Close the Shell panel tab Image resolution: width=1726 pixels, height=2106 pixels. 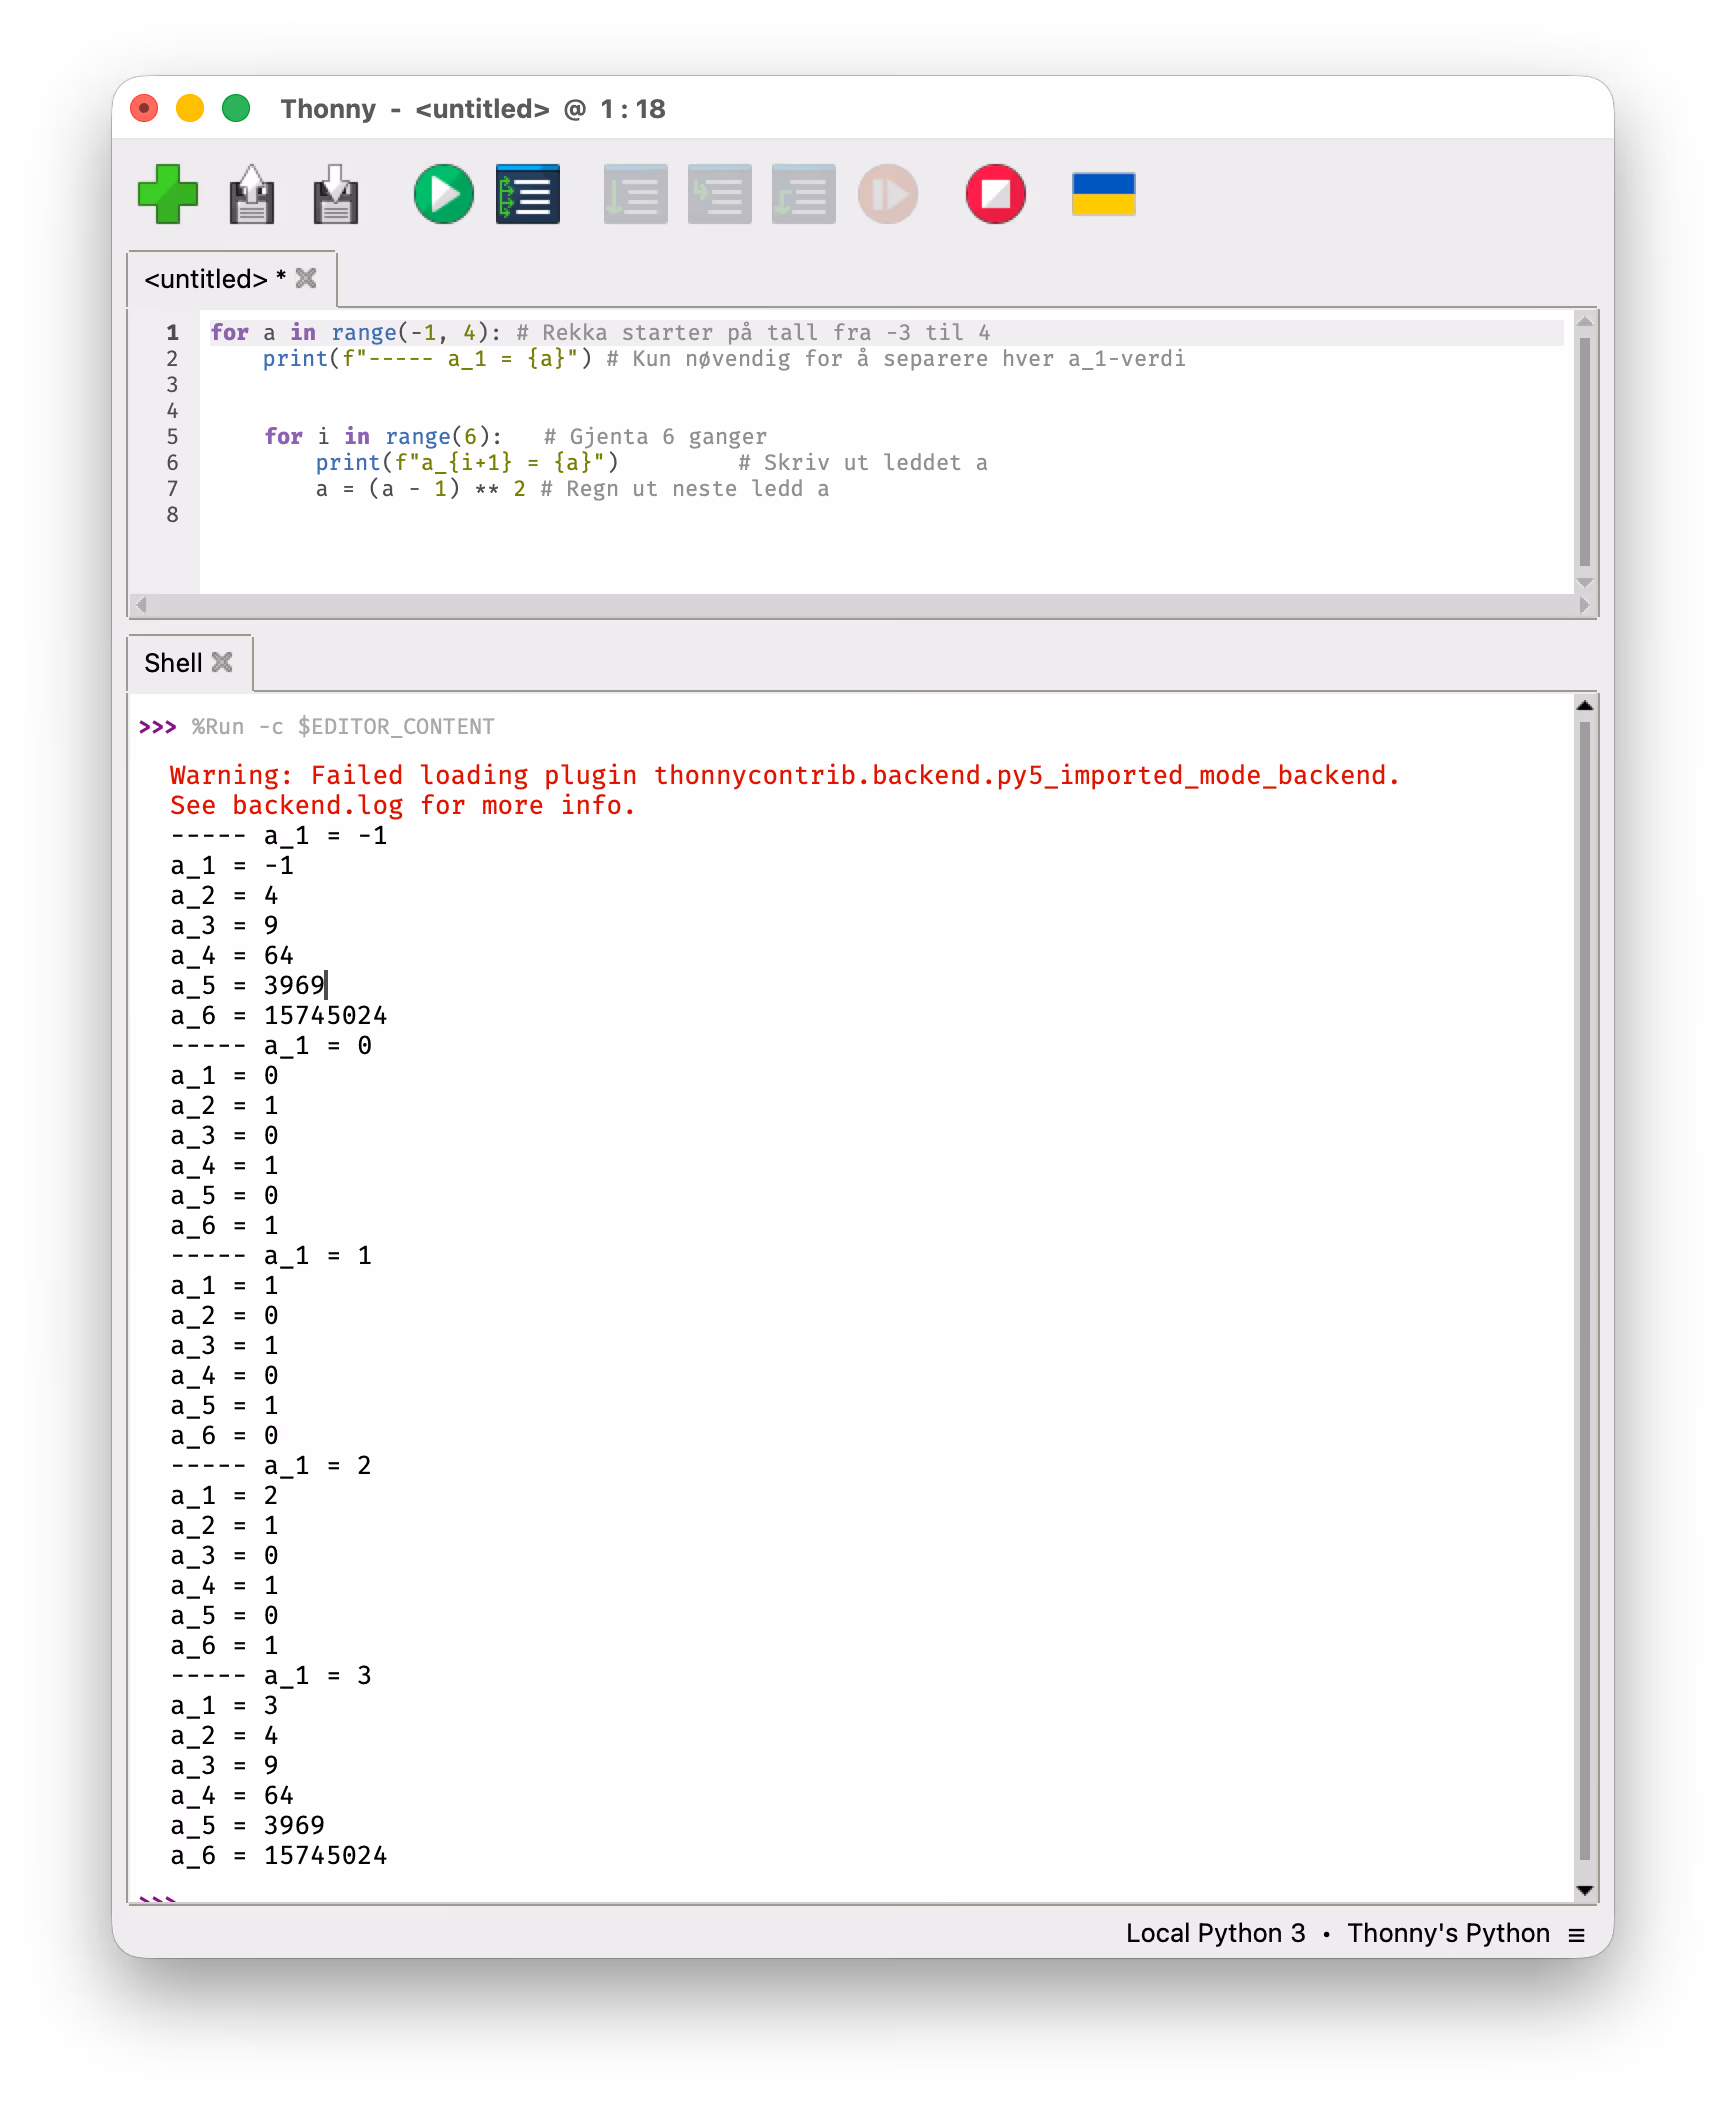(222, 662)
